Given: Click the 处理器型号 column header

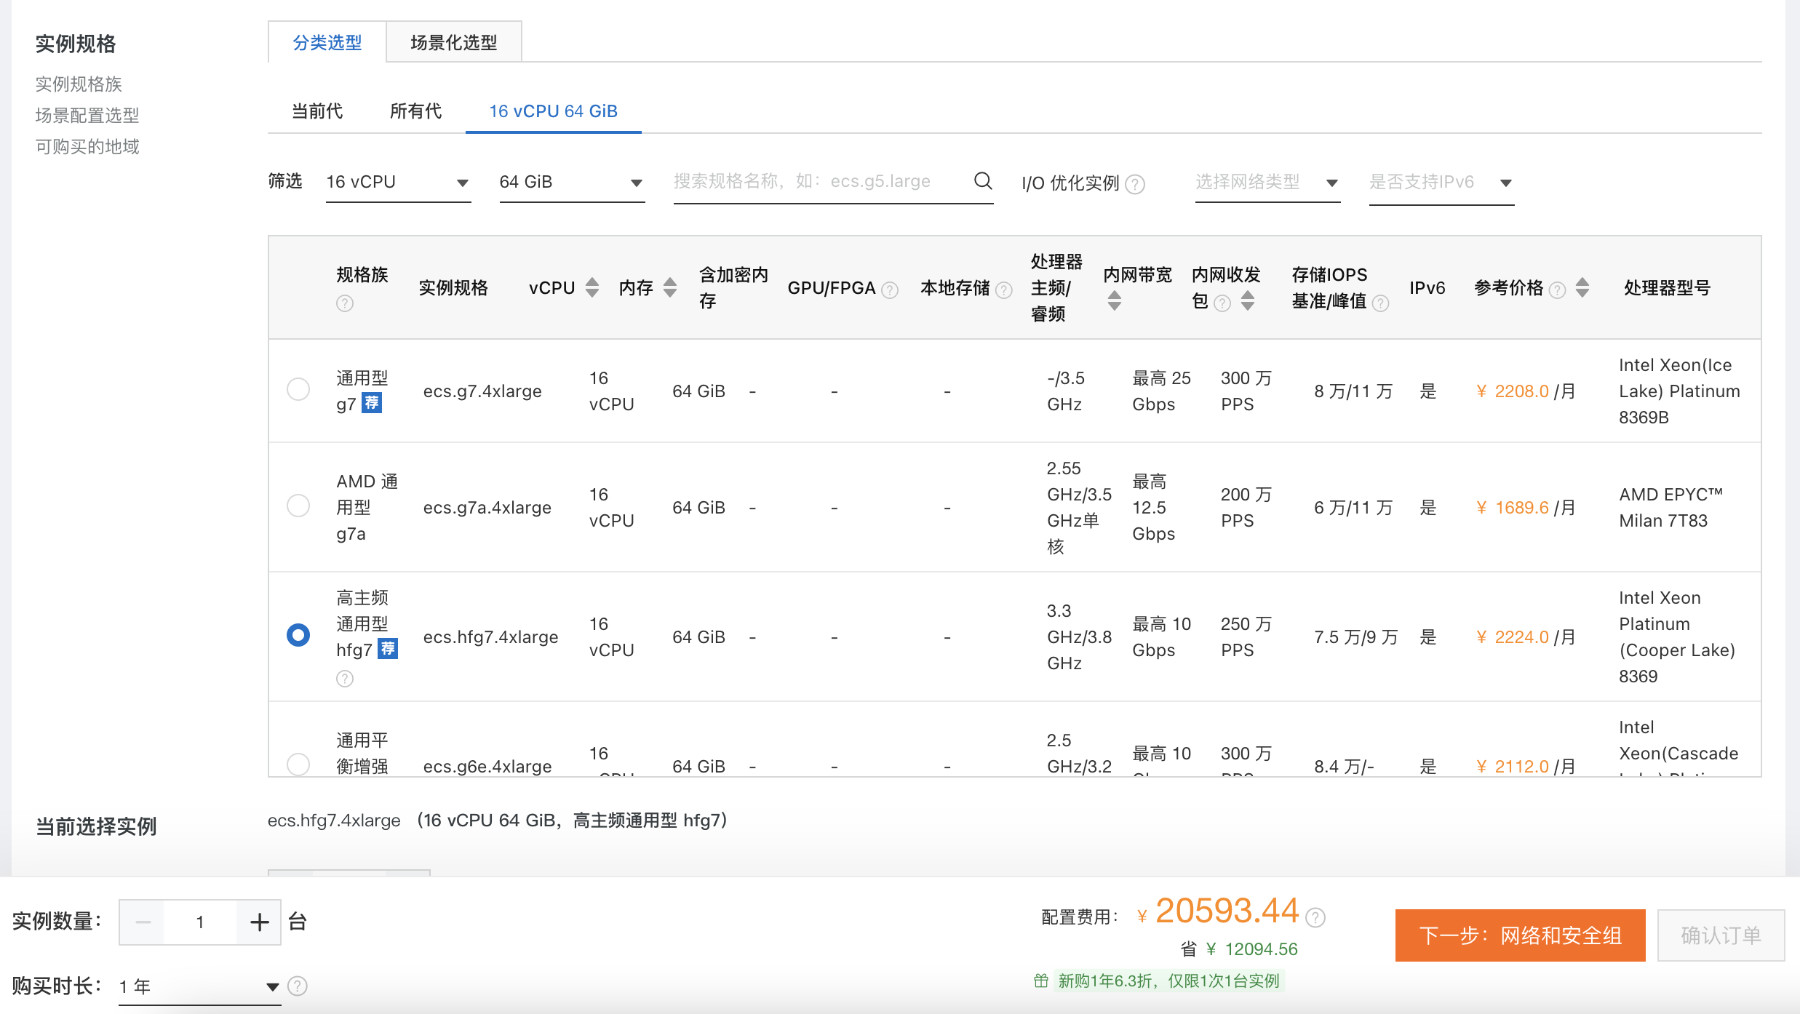Looking at the screenshot, I should coord(1667,288).
